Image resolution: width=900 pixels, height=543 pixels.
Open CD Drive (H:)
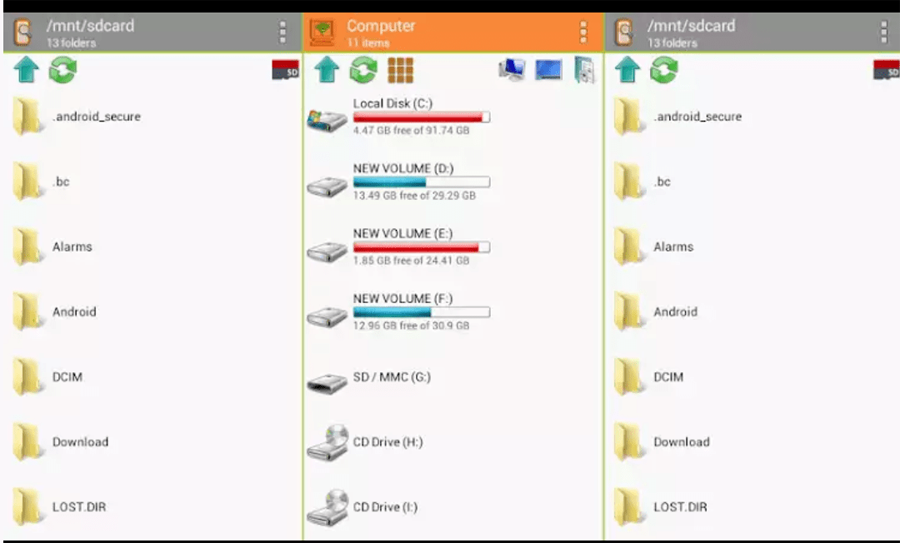(453, 442)
